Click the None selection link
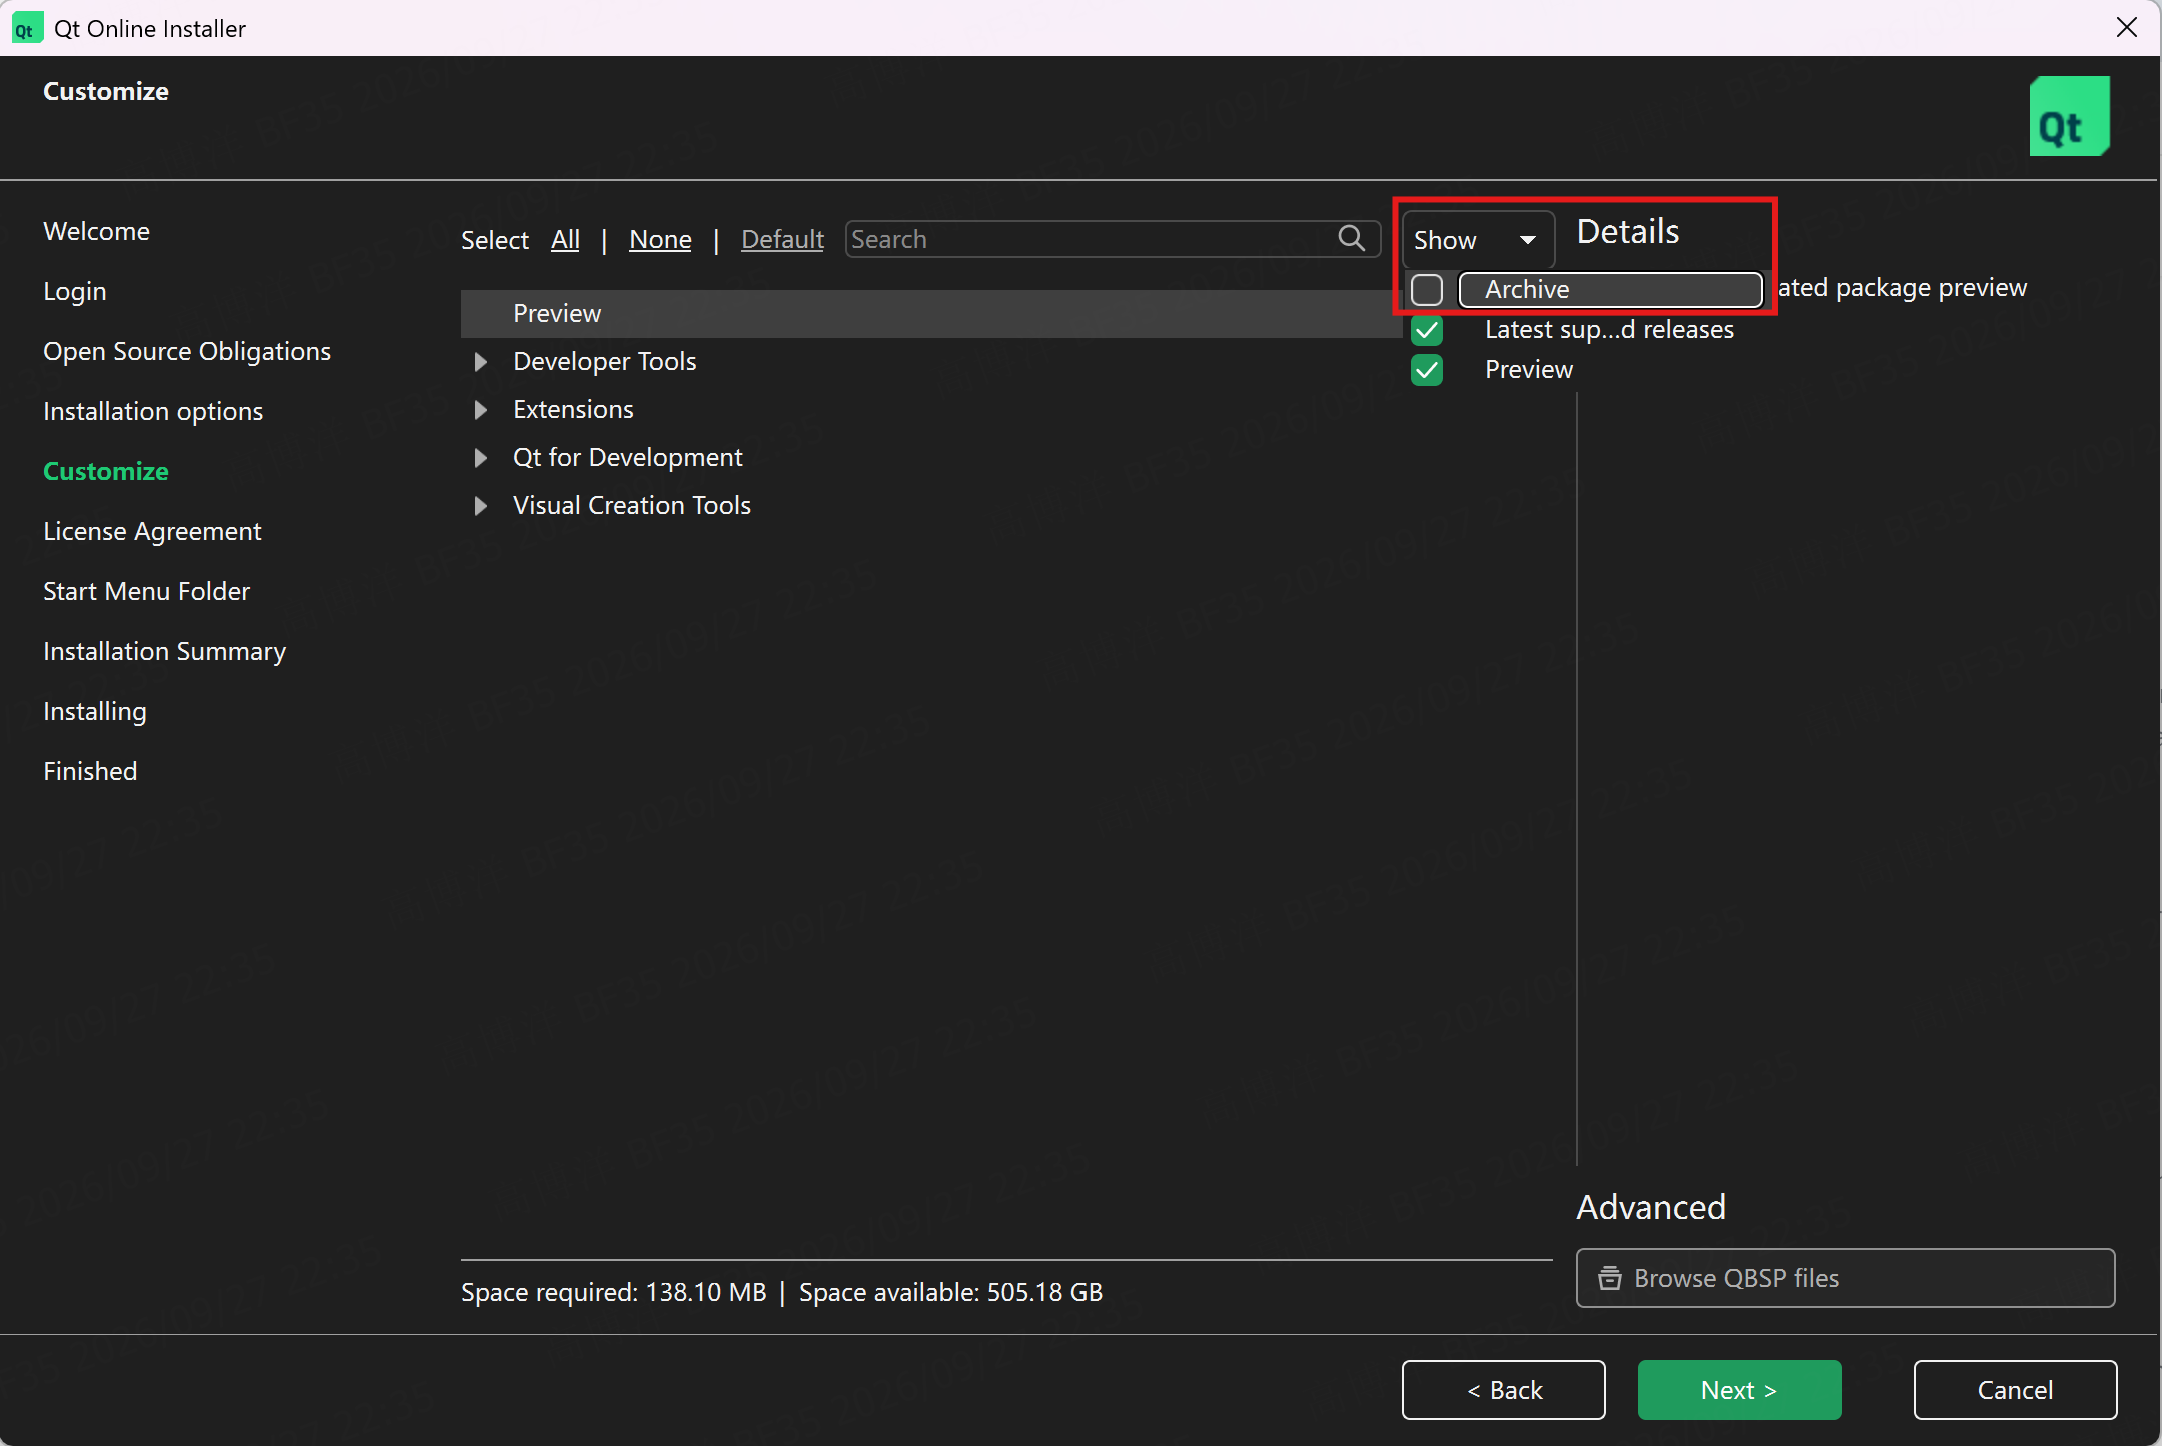 click(x=660, y=239)
